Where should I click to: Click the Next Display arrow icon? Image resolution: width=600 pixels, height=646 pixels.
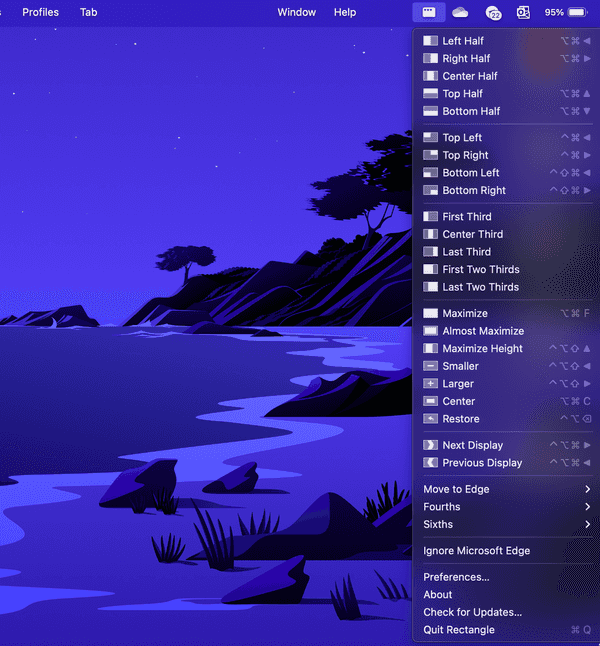point(431,445)
